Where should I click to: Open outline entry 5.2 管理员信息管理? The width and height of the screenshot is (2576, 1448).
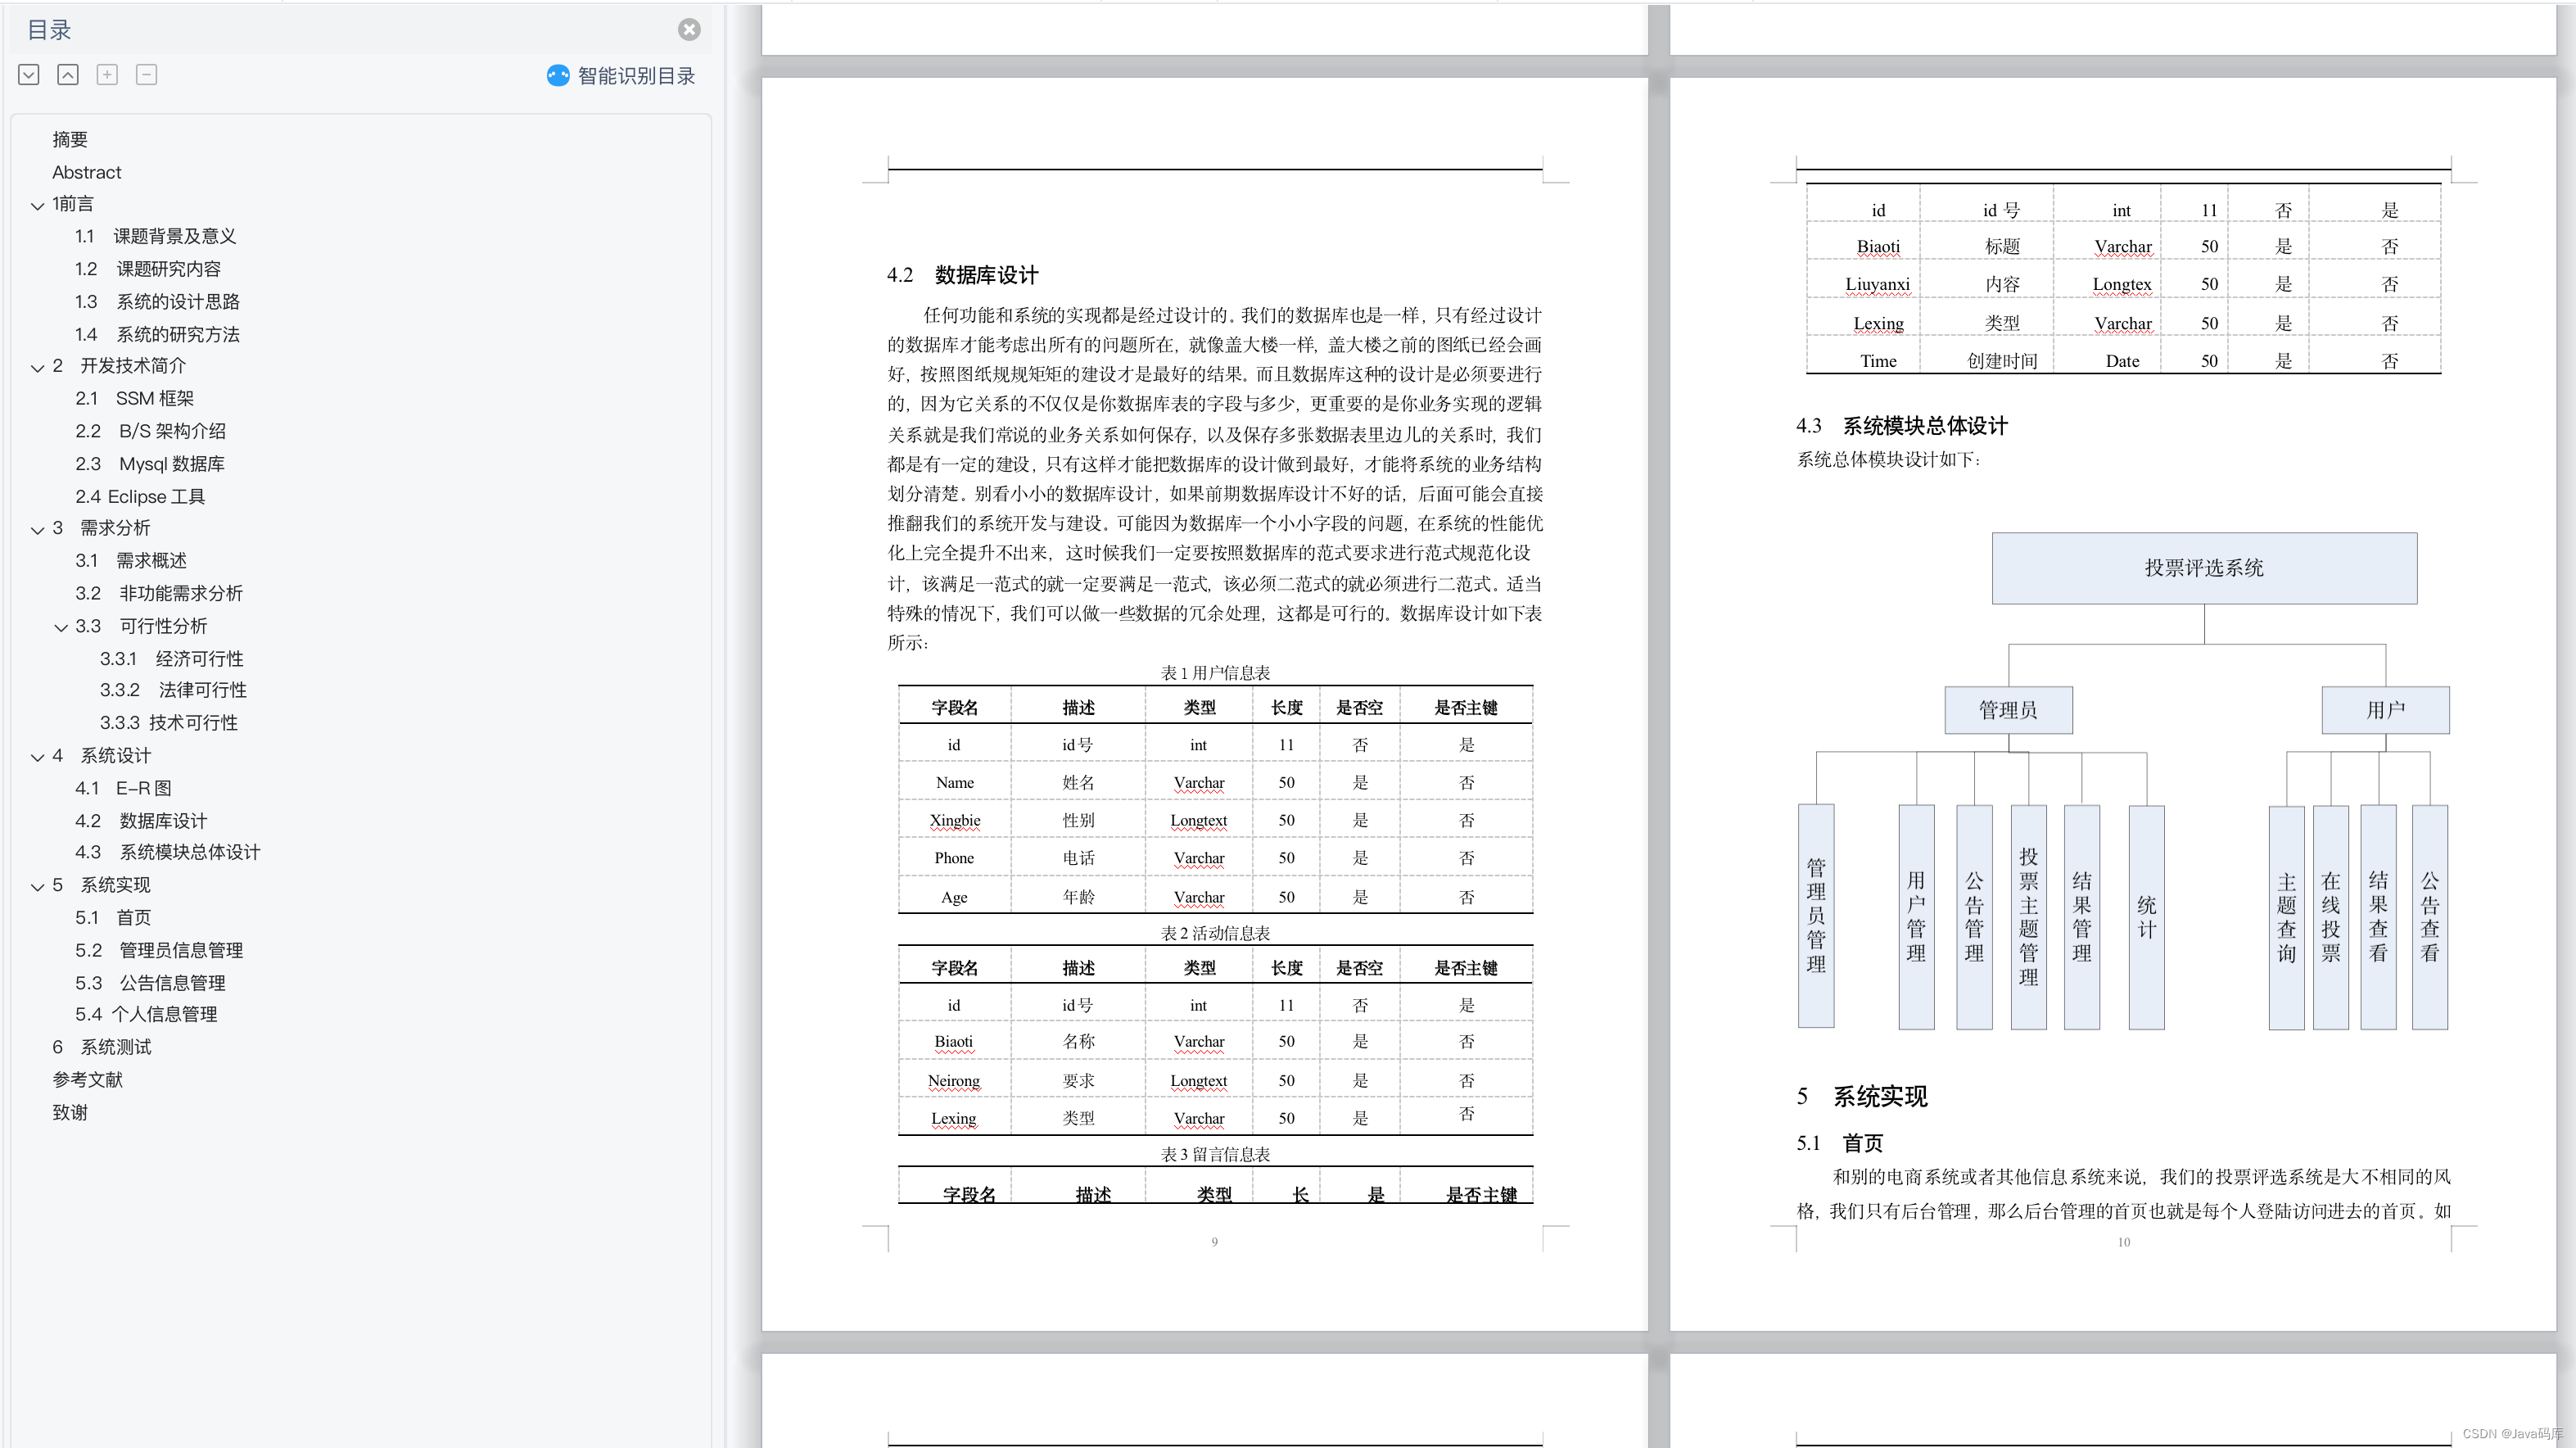159,951
